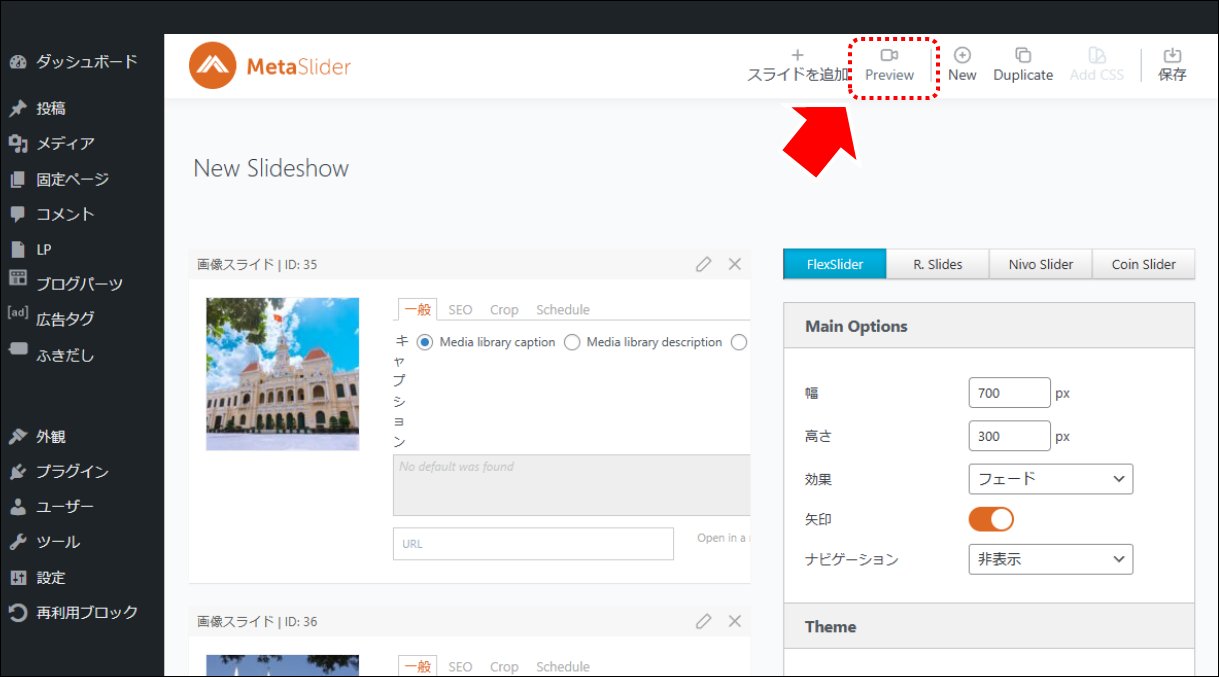Toggle the 矢印 arrows switch
Image resolution: width=1219 pixels, height=677 pixels.
(x=991, y=519)
